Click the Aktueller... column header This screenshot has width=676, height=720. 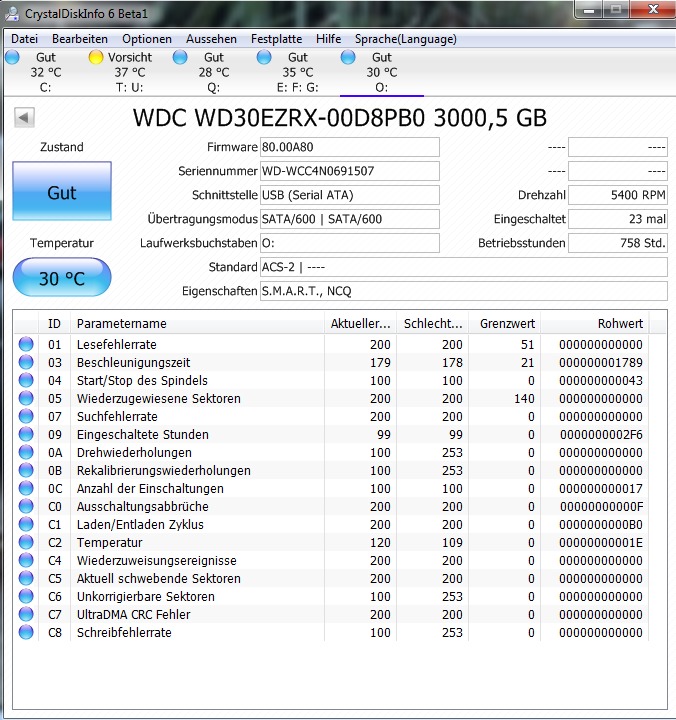pyautogui.click(x=361, y=323)
